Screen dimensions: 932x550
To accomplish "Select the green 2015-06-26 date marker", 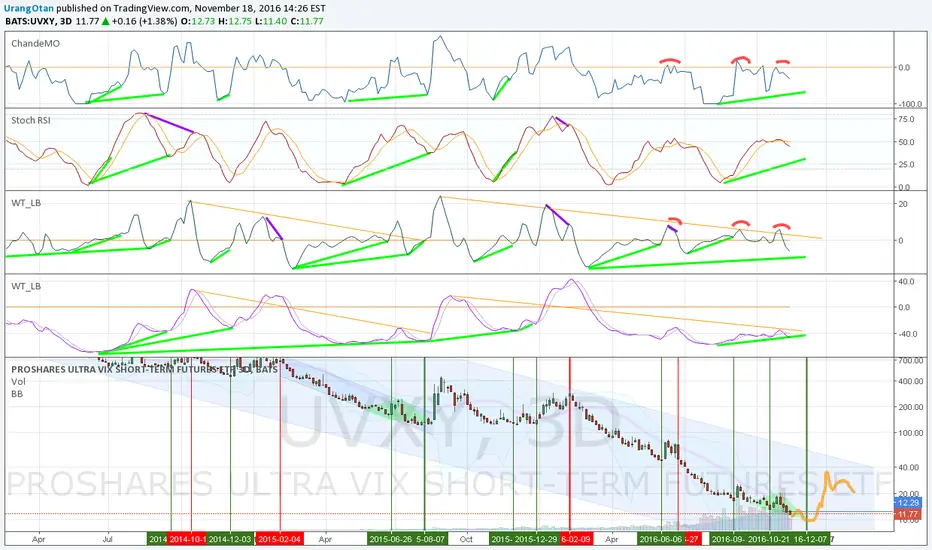I will pos(391,539).
